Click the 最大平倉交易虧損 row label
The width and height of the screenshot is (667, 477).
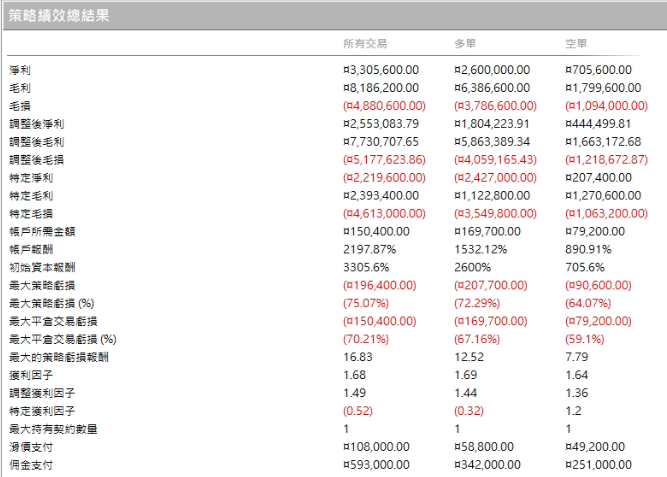52,321
